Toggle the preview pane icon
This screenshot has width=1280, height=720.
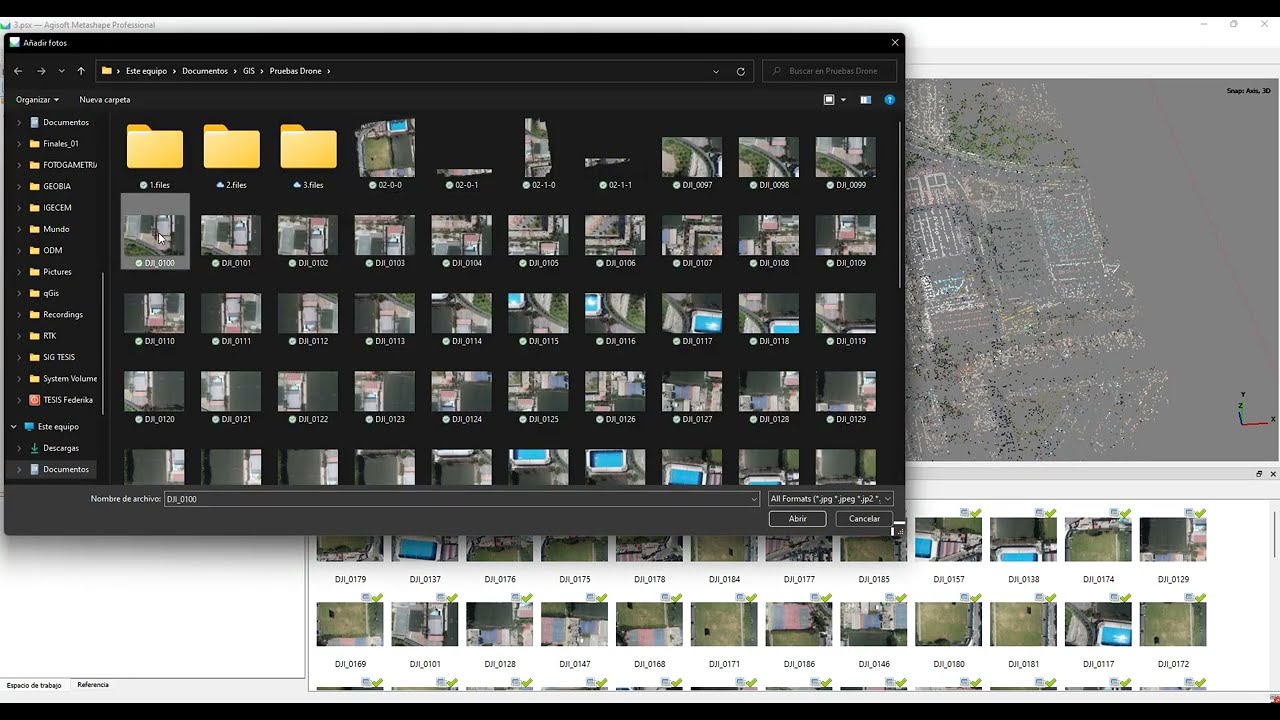tap(866, 100)
